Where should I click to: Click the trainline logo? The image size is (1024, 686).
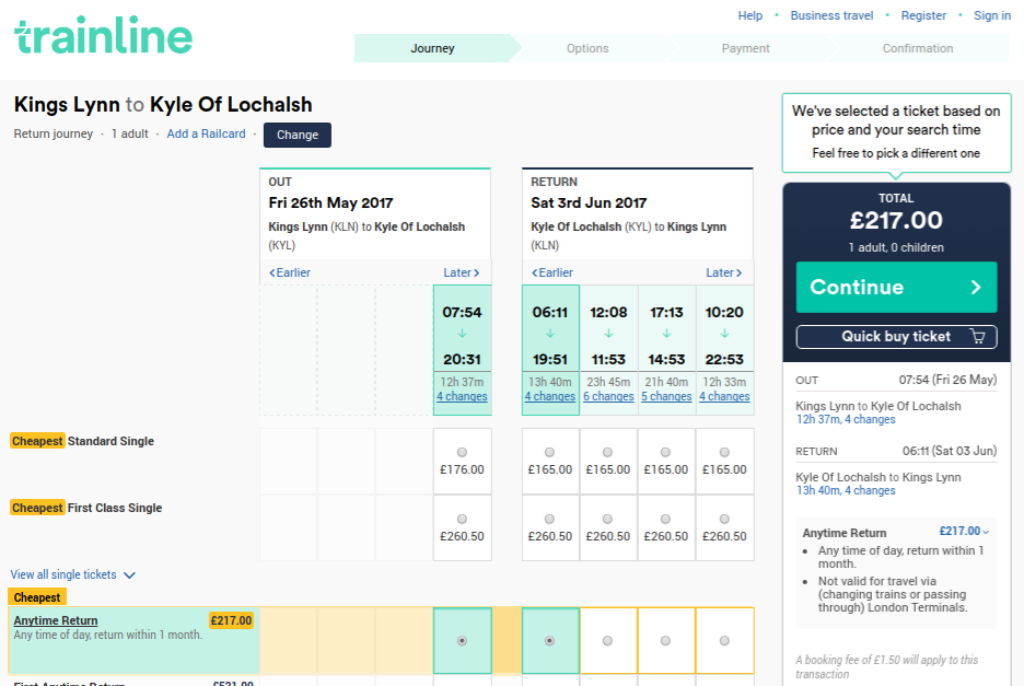(103, 36)
